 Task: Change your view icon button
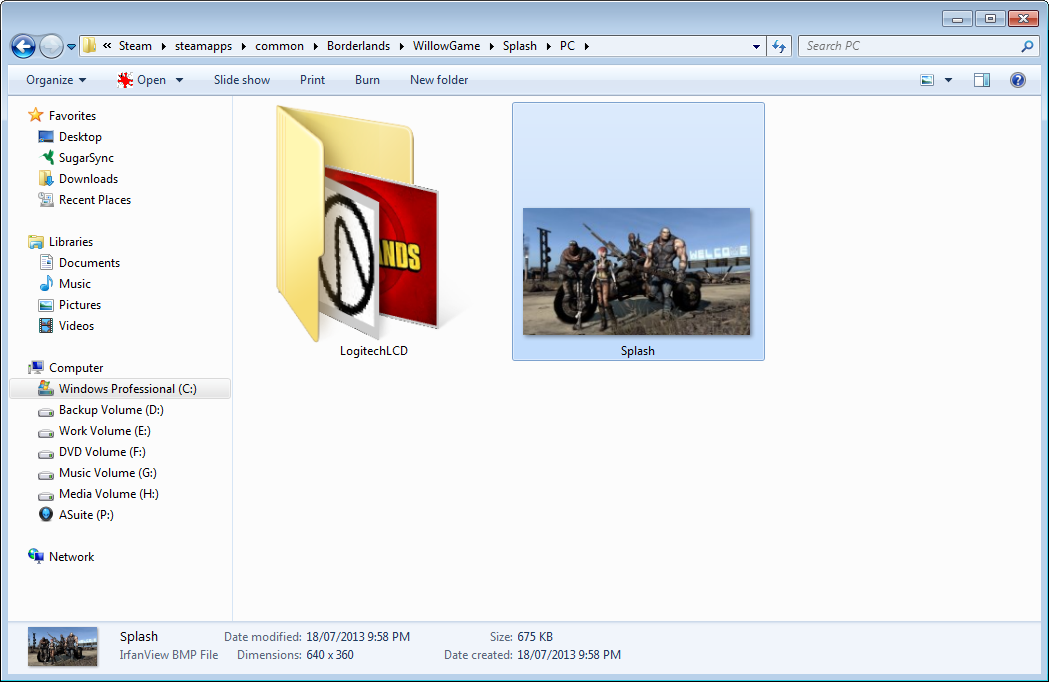927,80
